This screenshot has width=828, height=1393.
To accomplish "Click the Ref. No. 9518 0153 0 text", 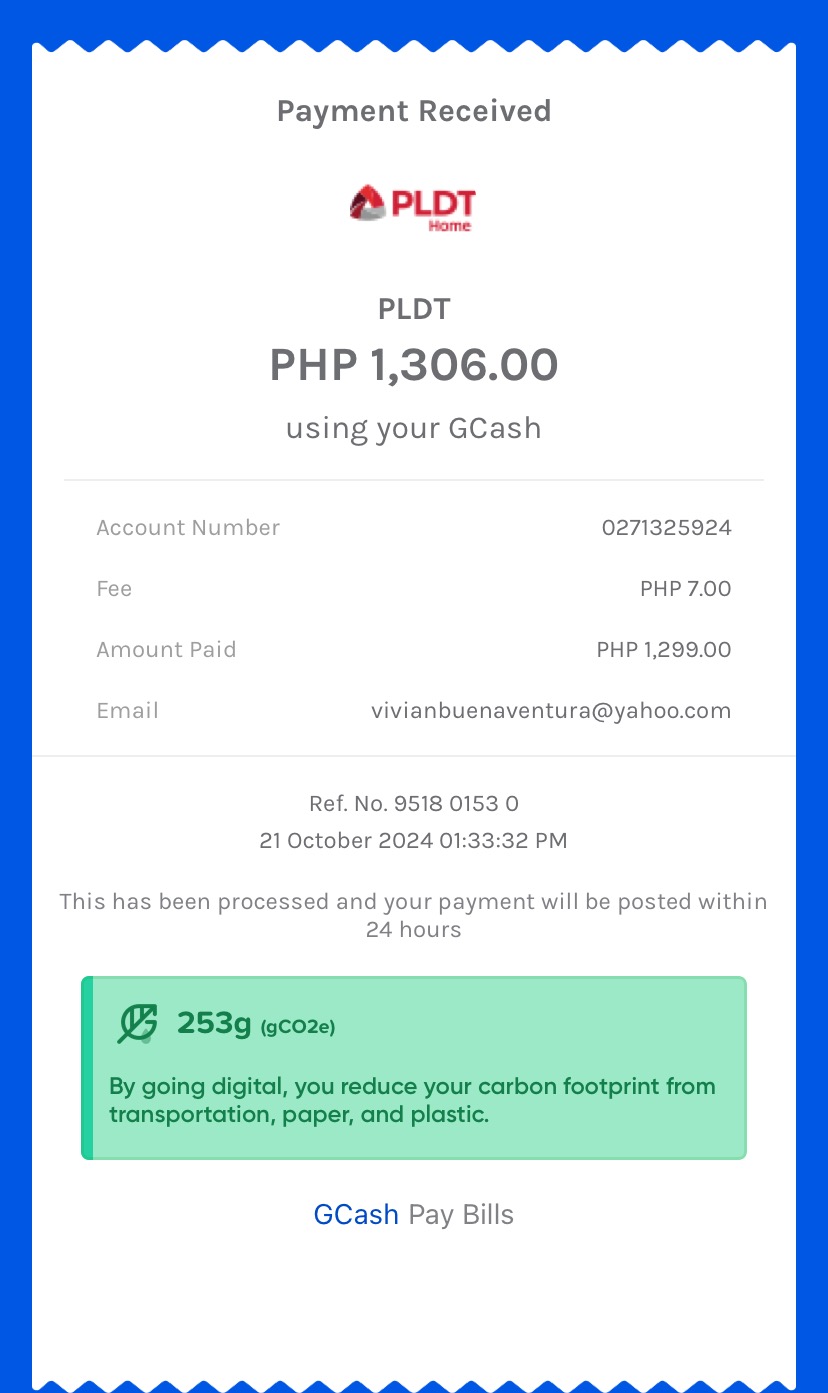I will pyautogui.click(x=413, y=803).
